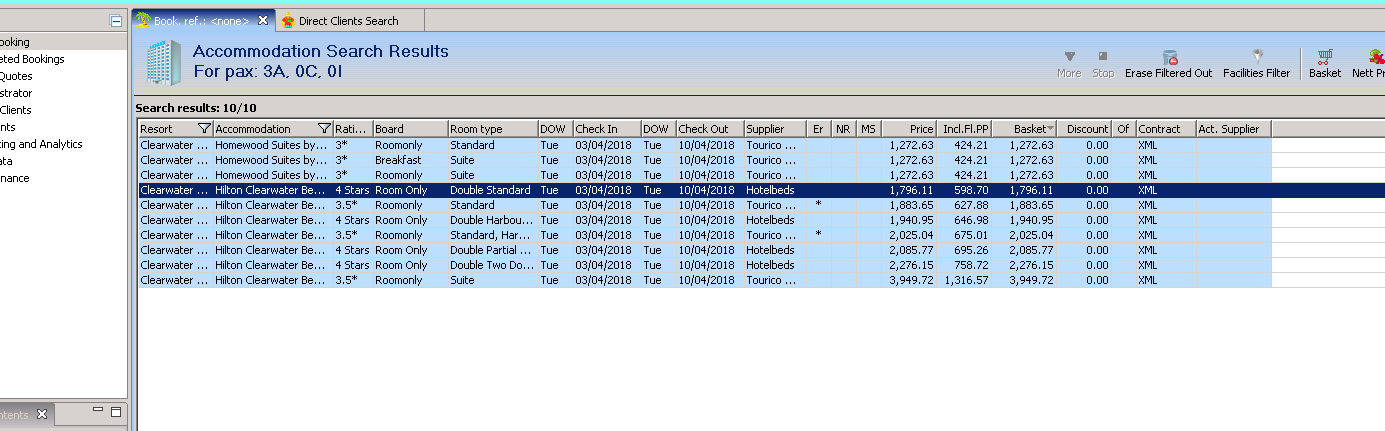Screen dimensions: 1385x431
Task: Click the More arrow toolbar icon
Action: (1069, 57)
